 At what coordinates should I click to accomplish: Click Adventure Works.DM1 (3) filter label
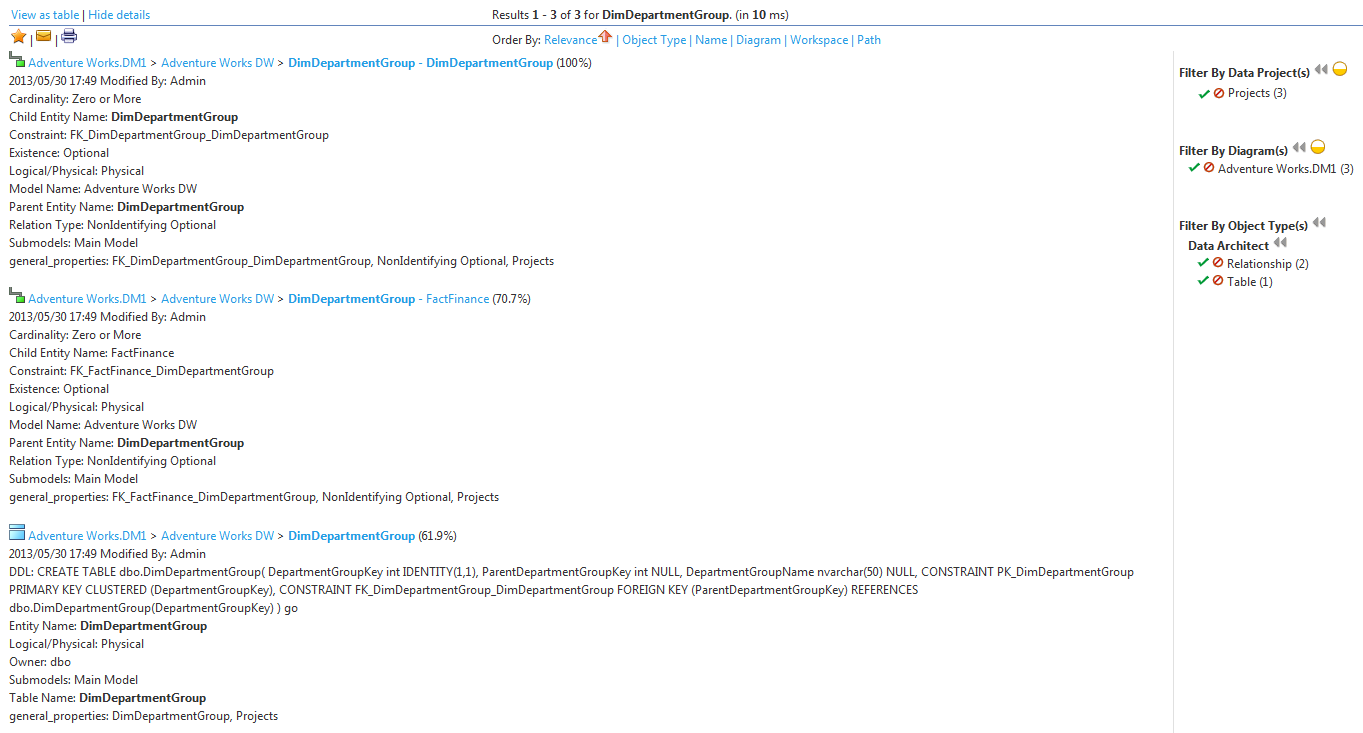pos(1285,169)
